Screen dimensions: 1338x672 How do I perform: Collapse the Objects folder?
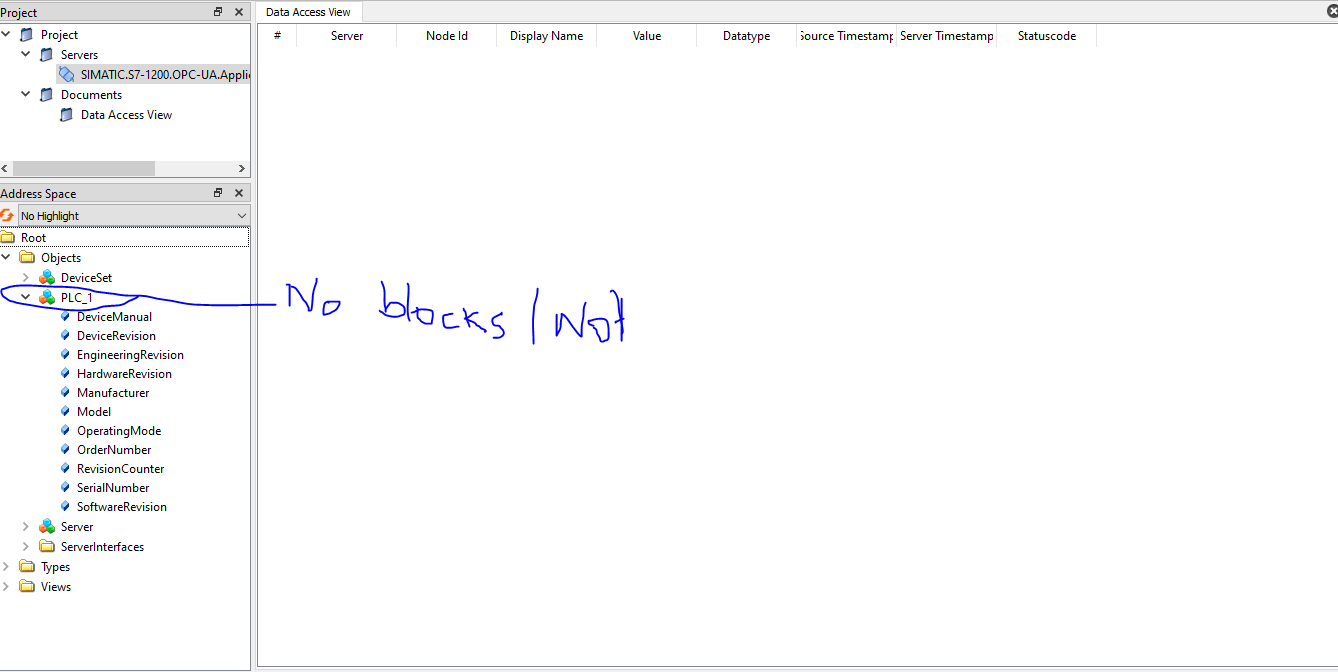click(6, 258)
